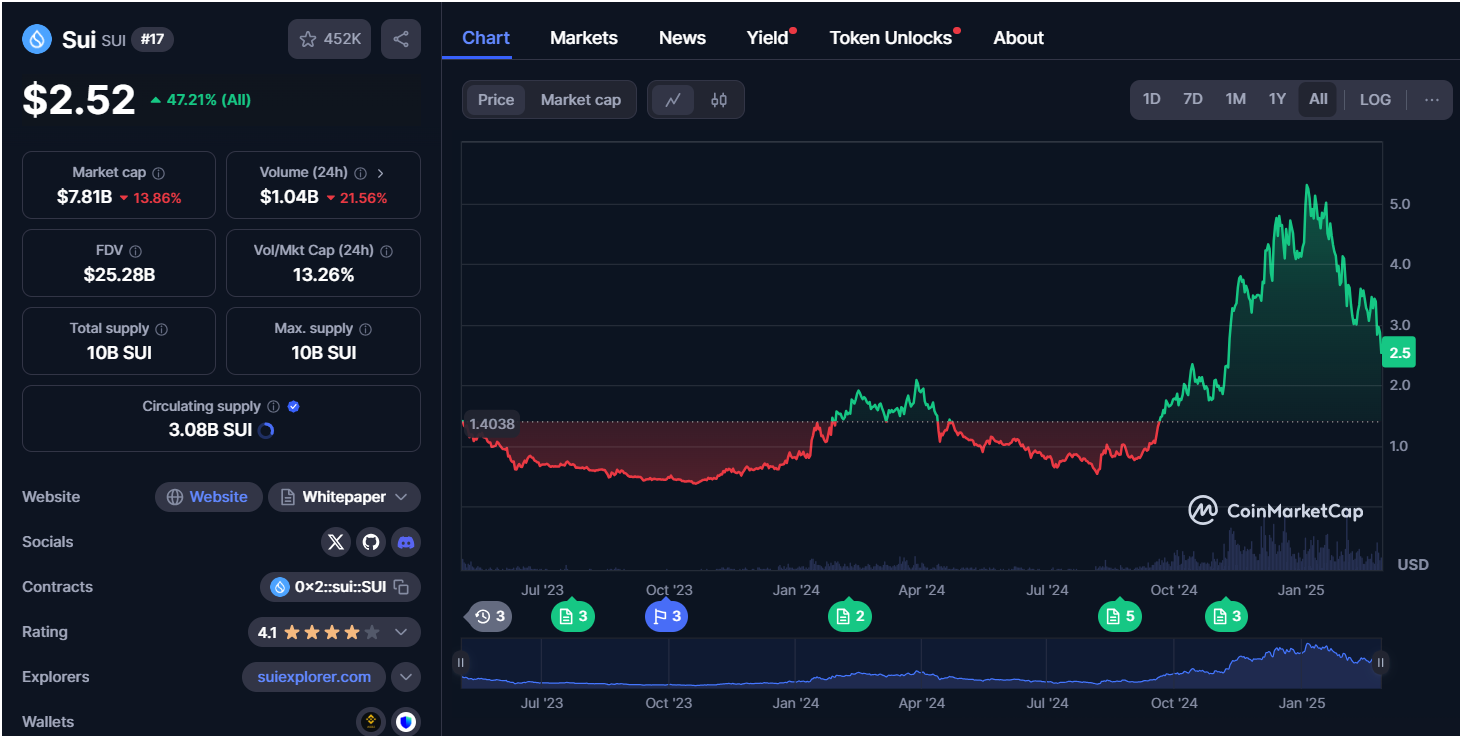Click the news marker showing 5

[x=1120, y=616]
